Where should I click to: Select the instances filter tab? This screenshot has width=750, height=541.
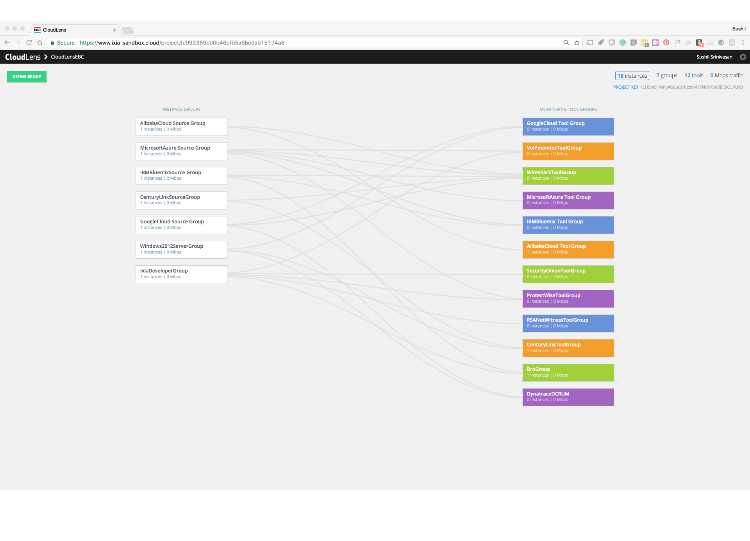click(x=632, y=76)
